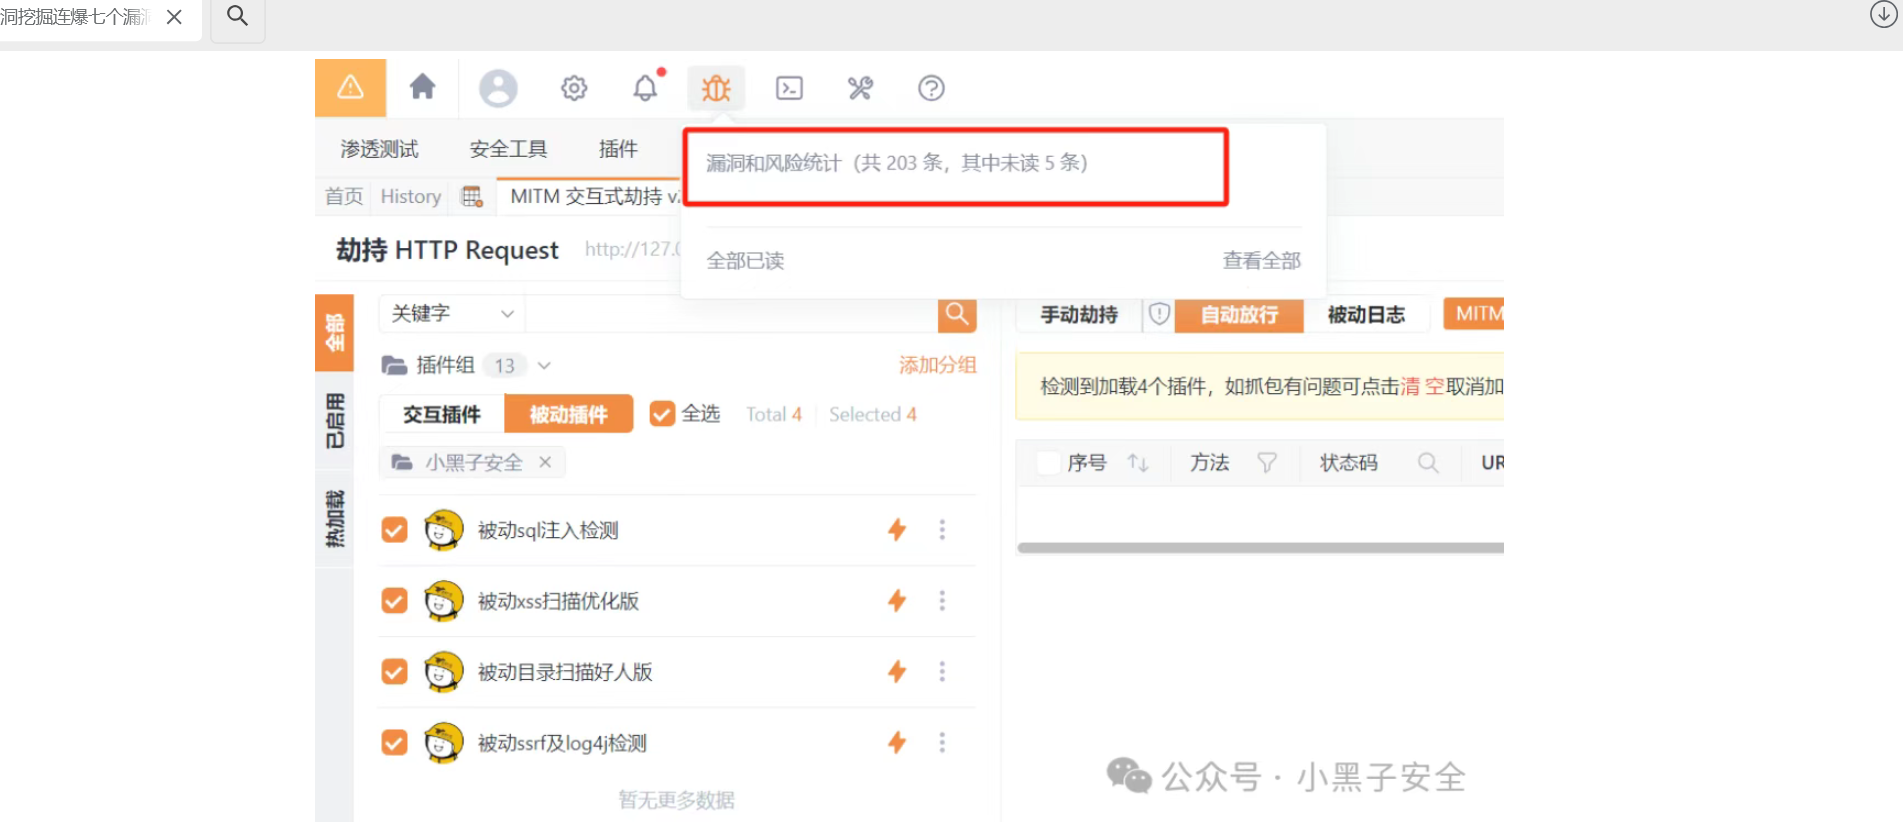The height and width of the screenshot is (822, 1903).
Task: Open the help question mark icon
Action: coord(931,88)
